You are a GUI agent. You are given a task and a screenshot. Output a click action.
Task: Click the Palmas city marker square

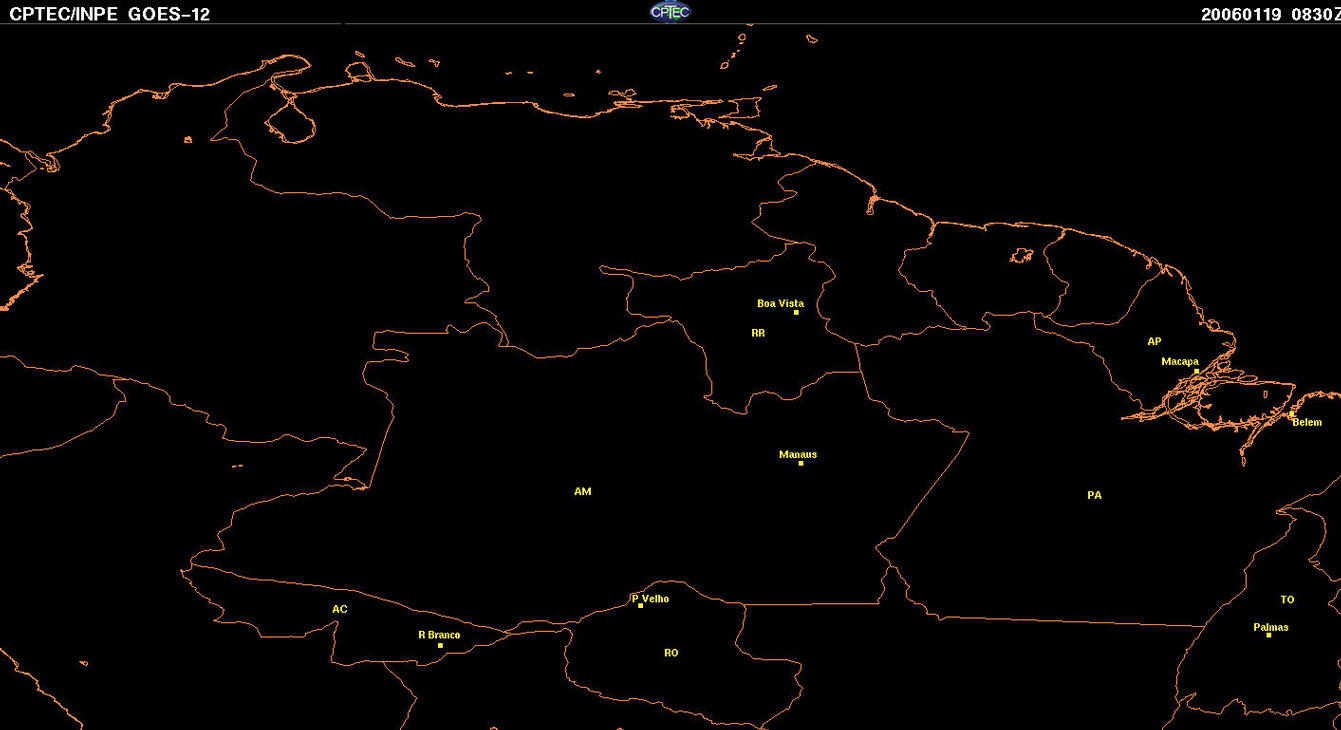coord(1269,635)
